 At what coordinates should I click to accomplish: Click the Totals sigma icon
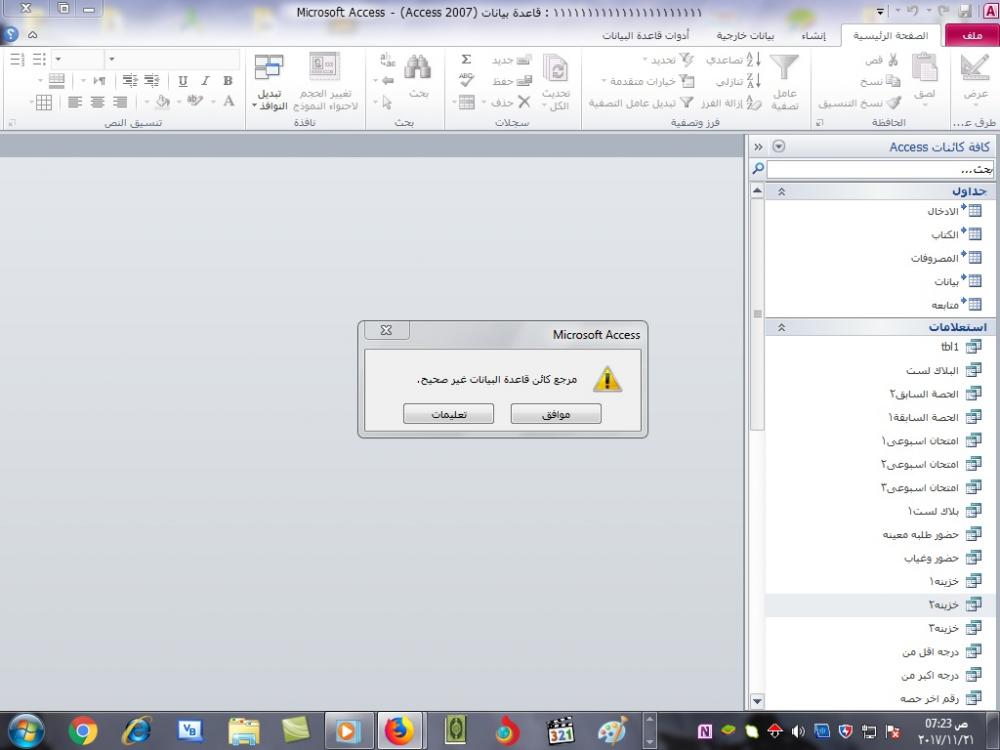[466, 59]
